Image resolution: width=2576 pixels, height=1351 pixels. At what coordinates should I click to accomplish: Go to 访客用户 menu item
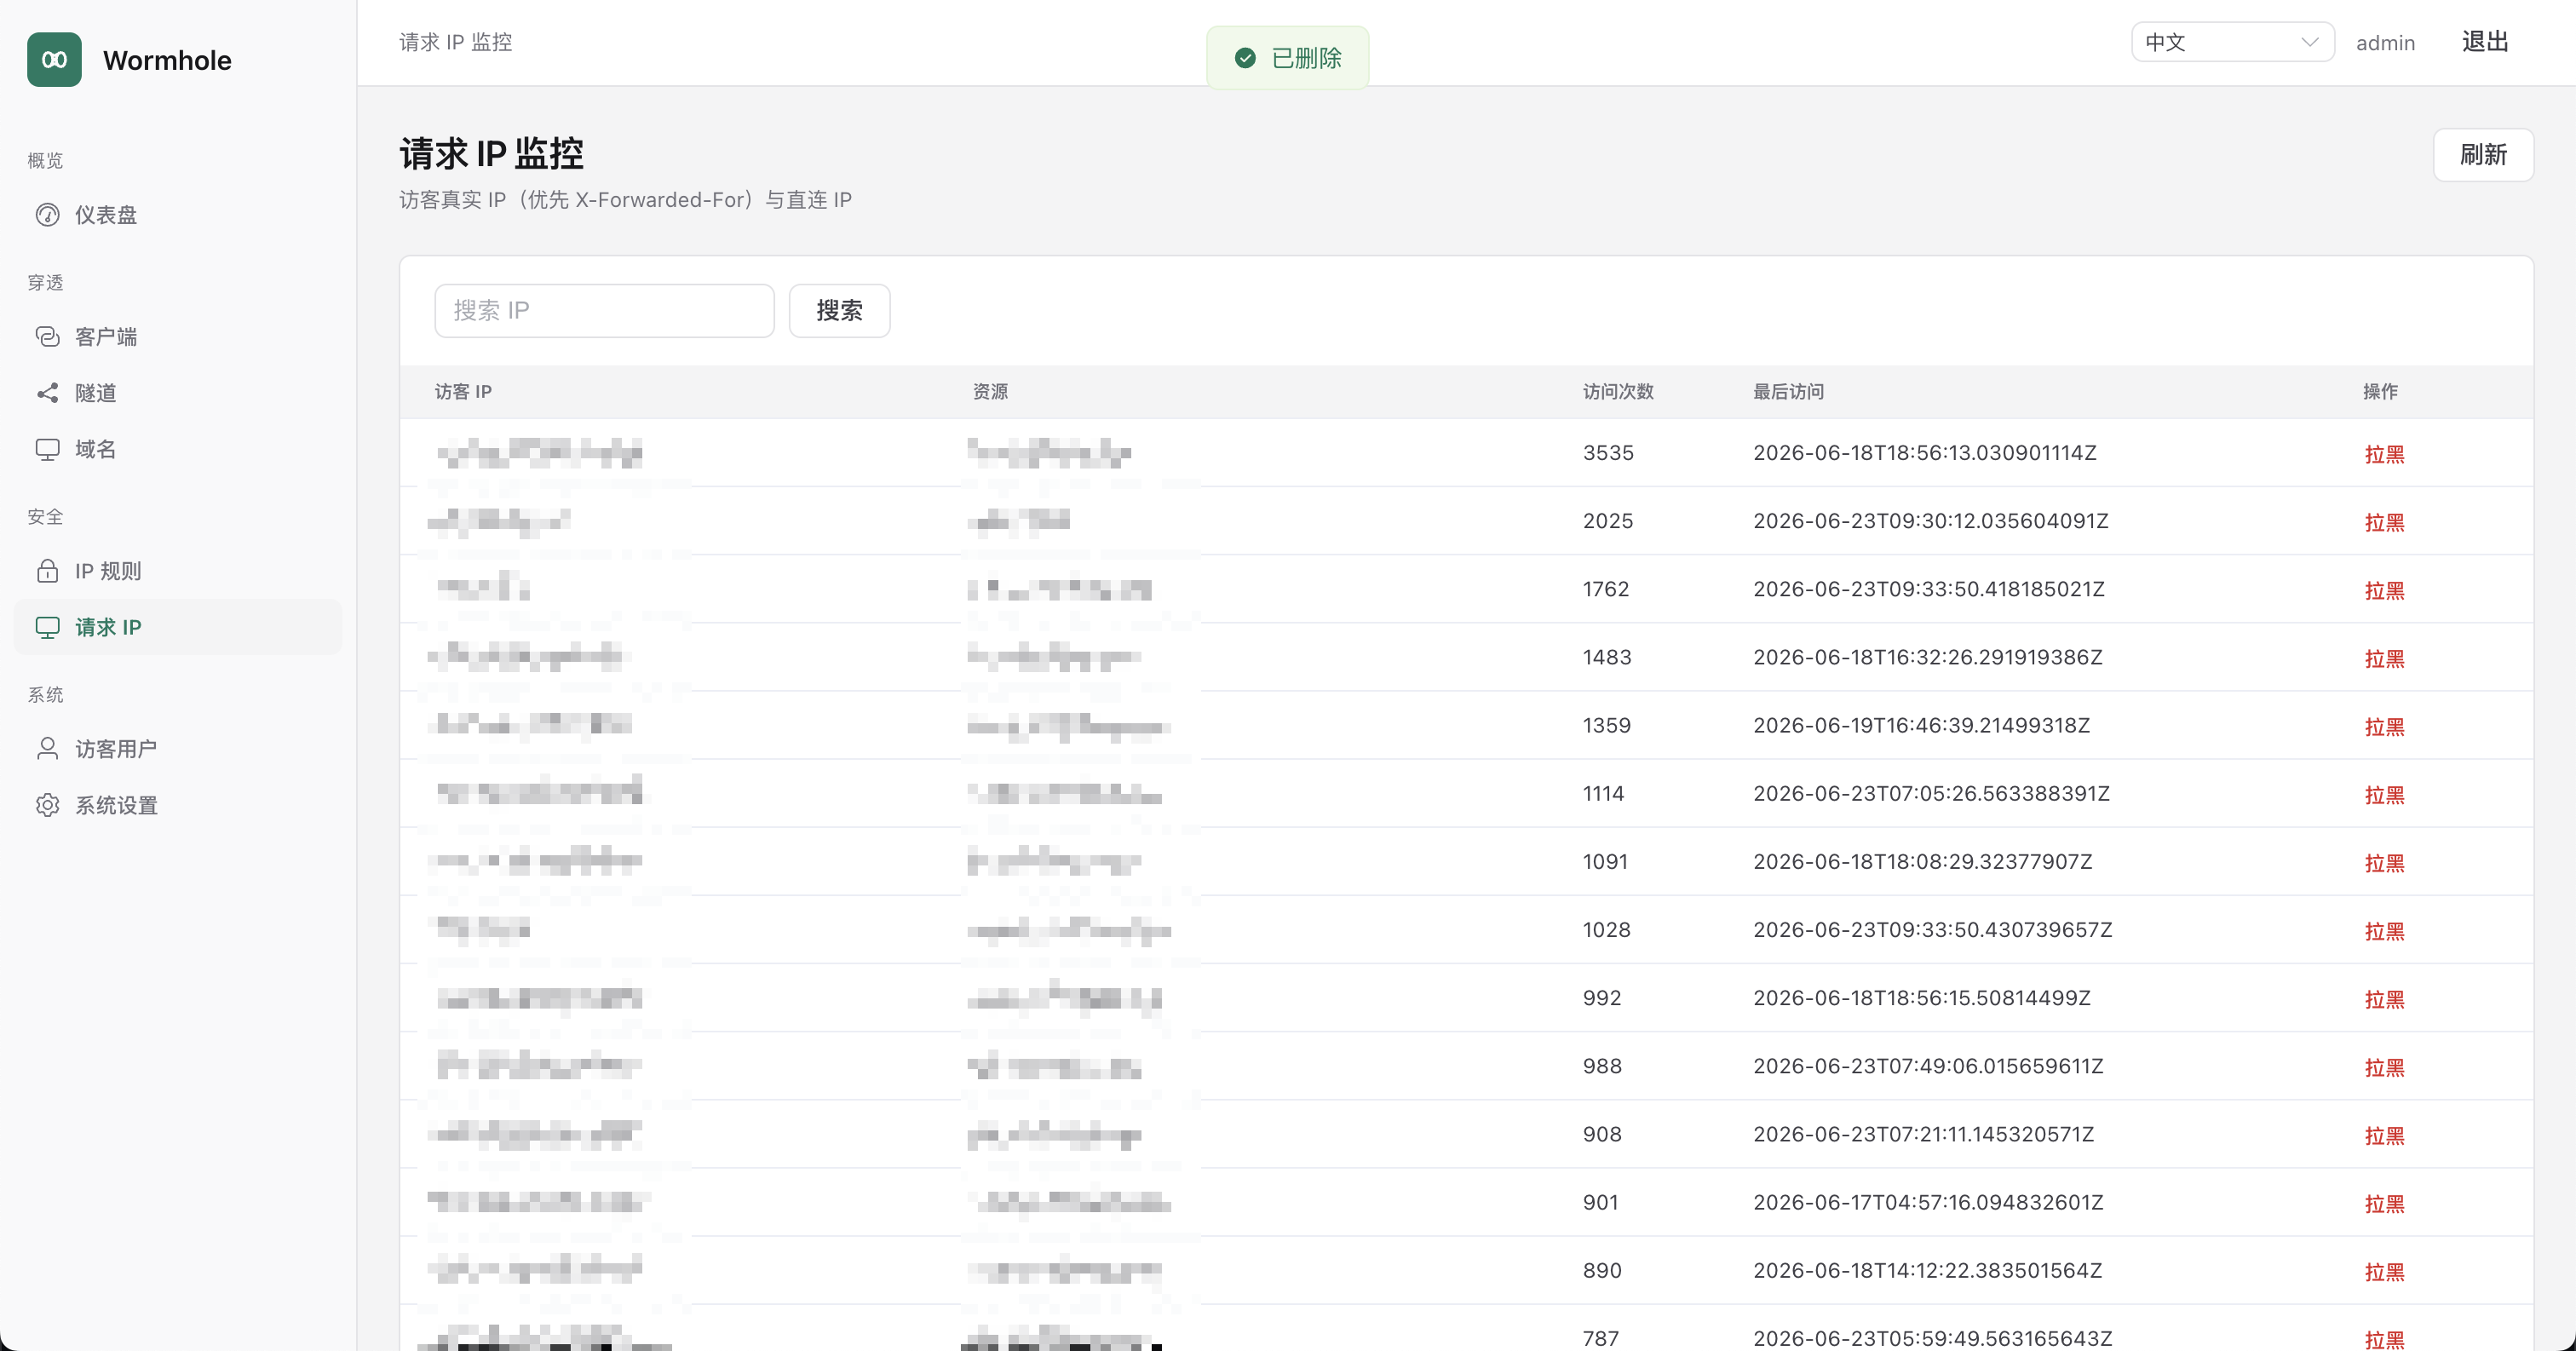(x=178, y=749)
